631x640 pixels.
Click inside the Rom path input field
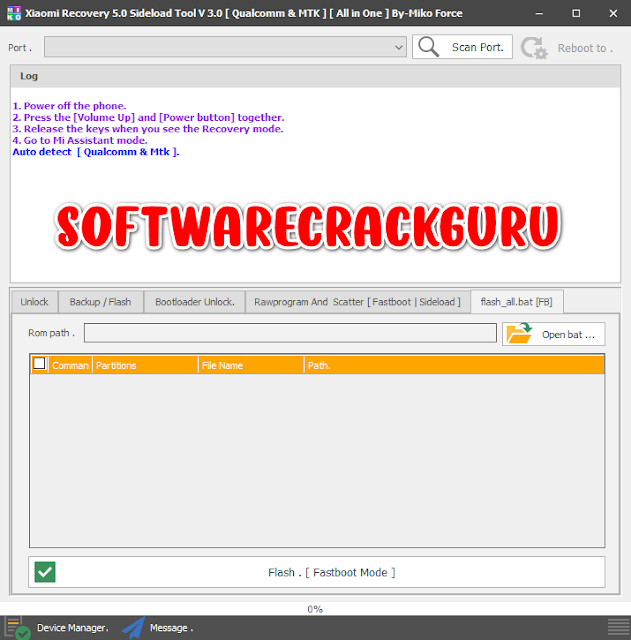click(x=290, y=333)
